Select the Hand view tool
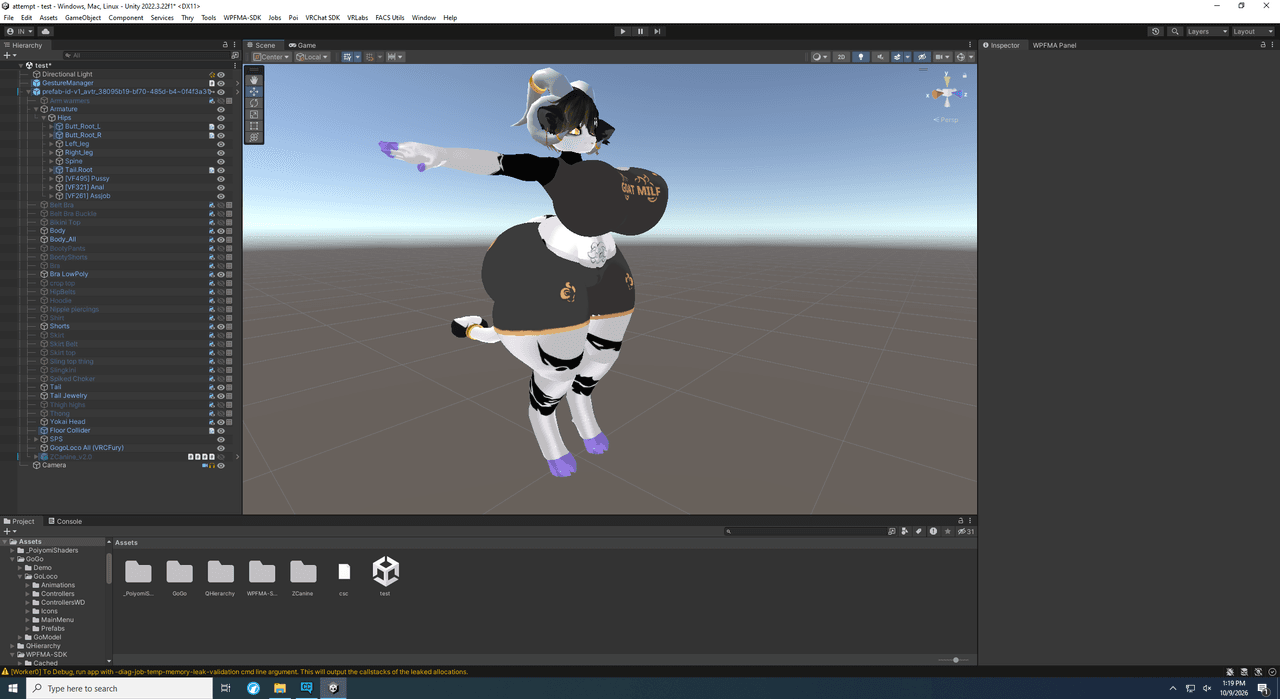 (x=254, y=79)
